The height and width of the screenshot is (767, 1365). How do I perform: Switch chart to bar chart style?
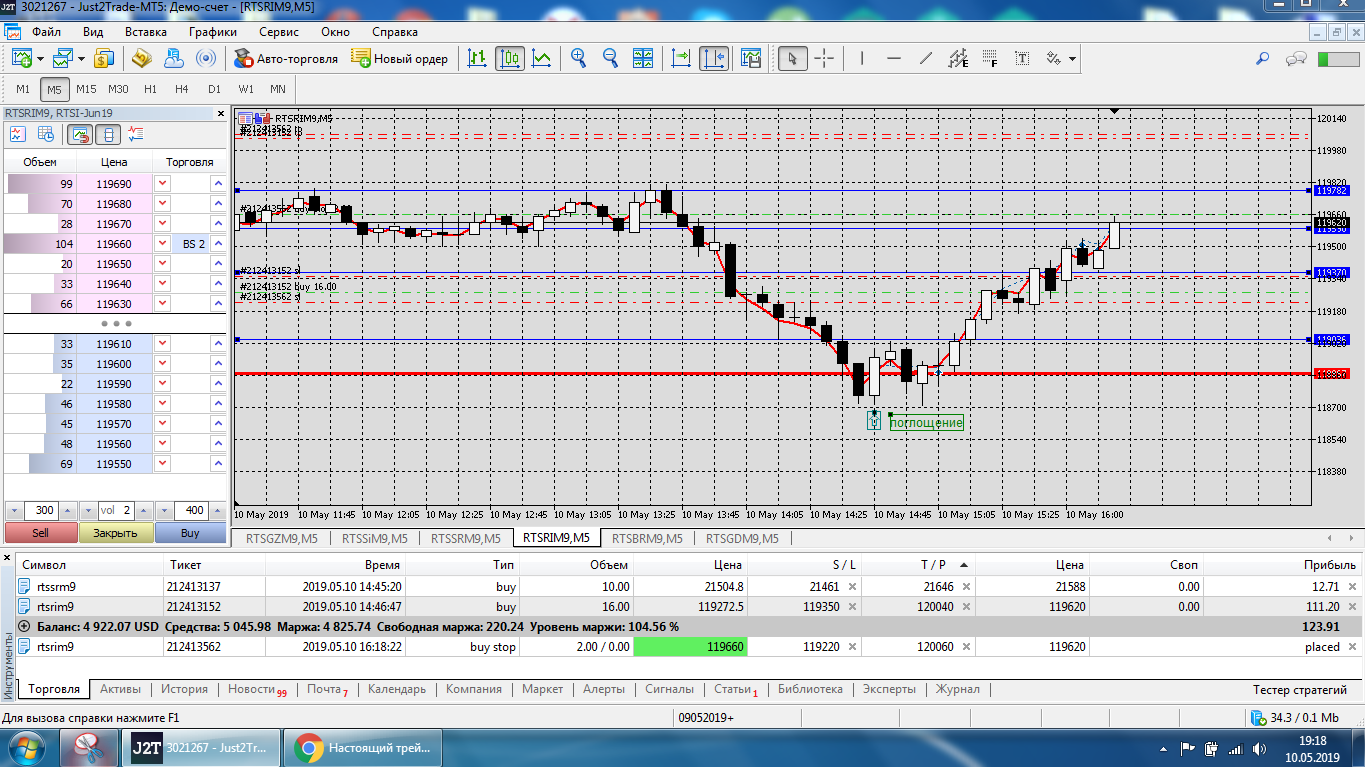(478, 58)
